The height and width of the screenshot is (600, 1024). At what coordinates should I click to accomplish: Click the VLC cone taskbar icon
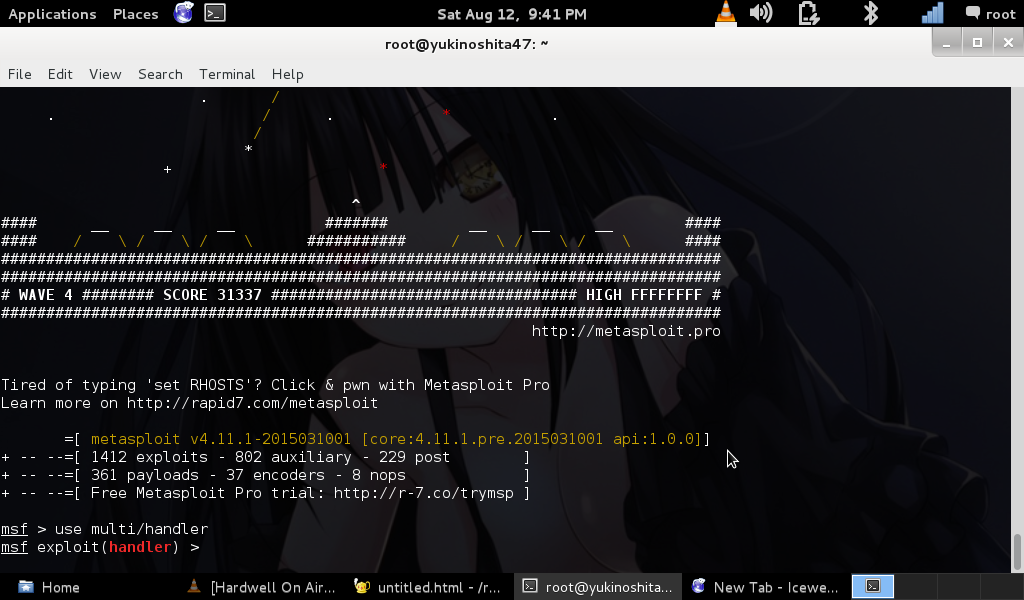point(194,586)
